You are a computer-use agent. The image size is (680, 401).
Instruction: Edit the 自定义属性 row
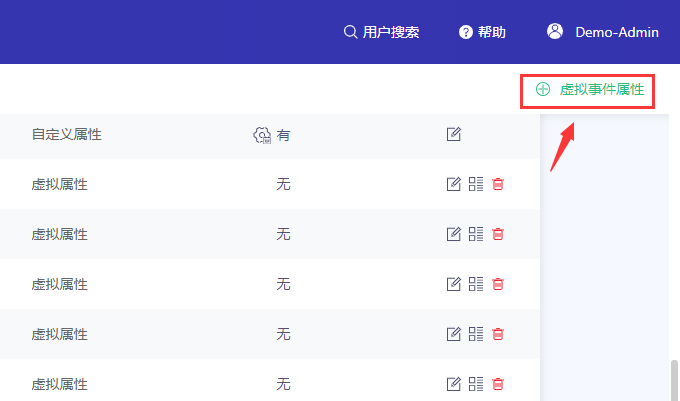point(454,134)
